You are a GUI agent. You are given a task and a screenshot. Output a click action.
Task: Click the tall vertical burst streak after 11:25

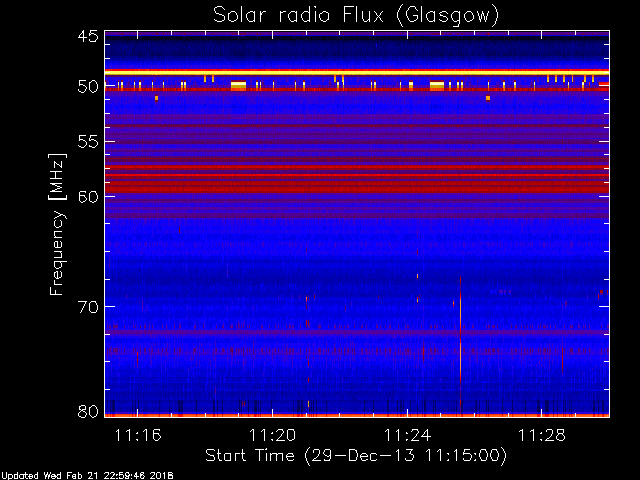(460, 345)
